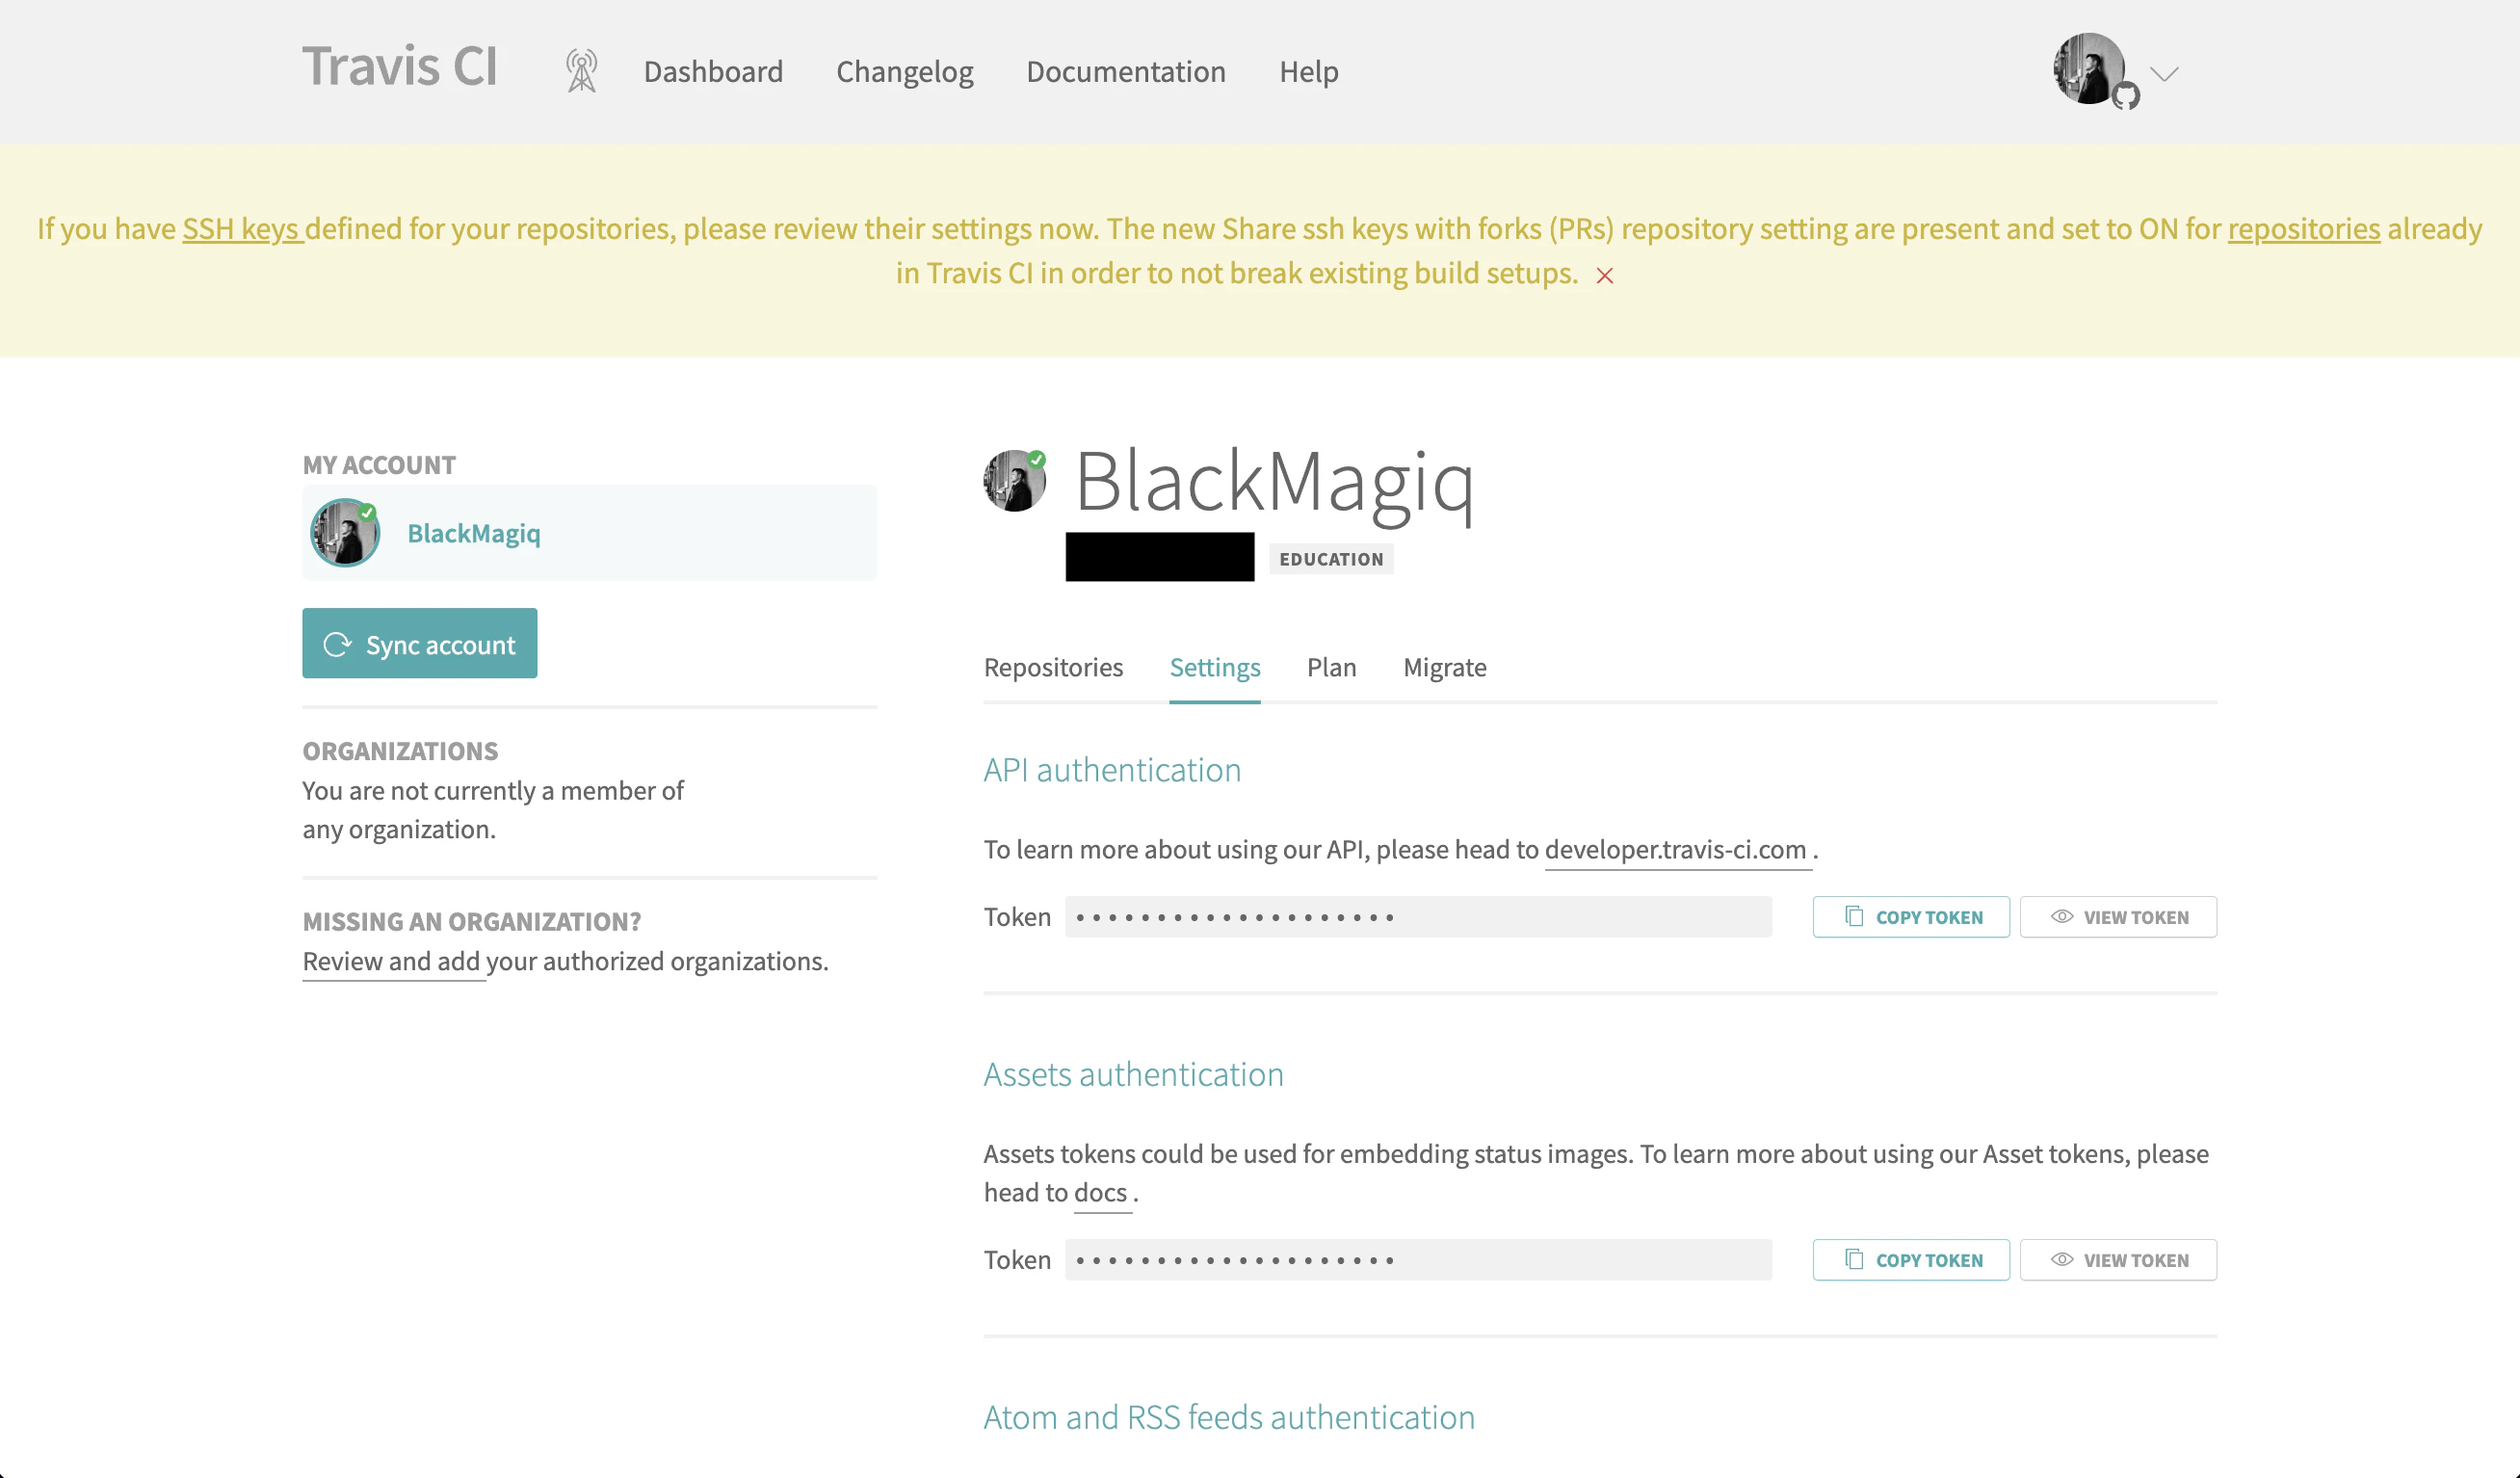This screenshot has height=1478, width=2520.
Task: Reveal the API authentication token
Action: click(x=2118, y=917)
